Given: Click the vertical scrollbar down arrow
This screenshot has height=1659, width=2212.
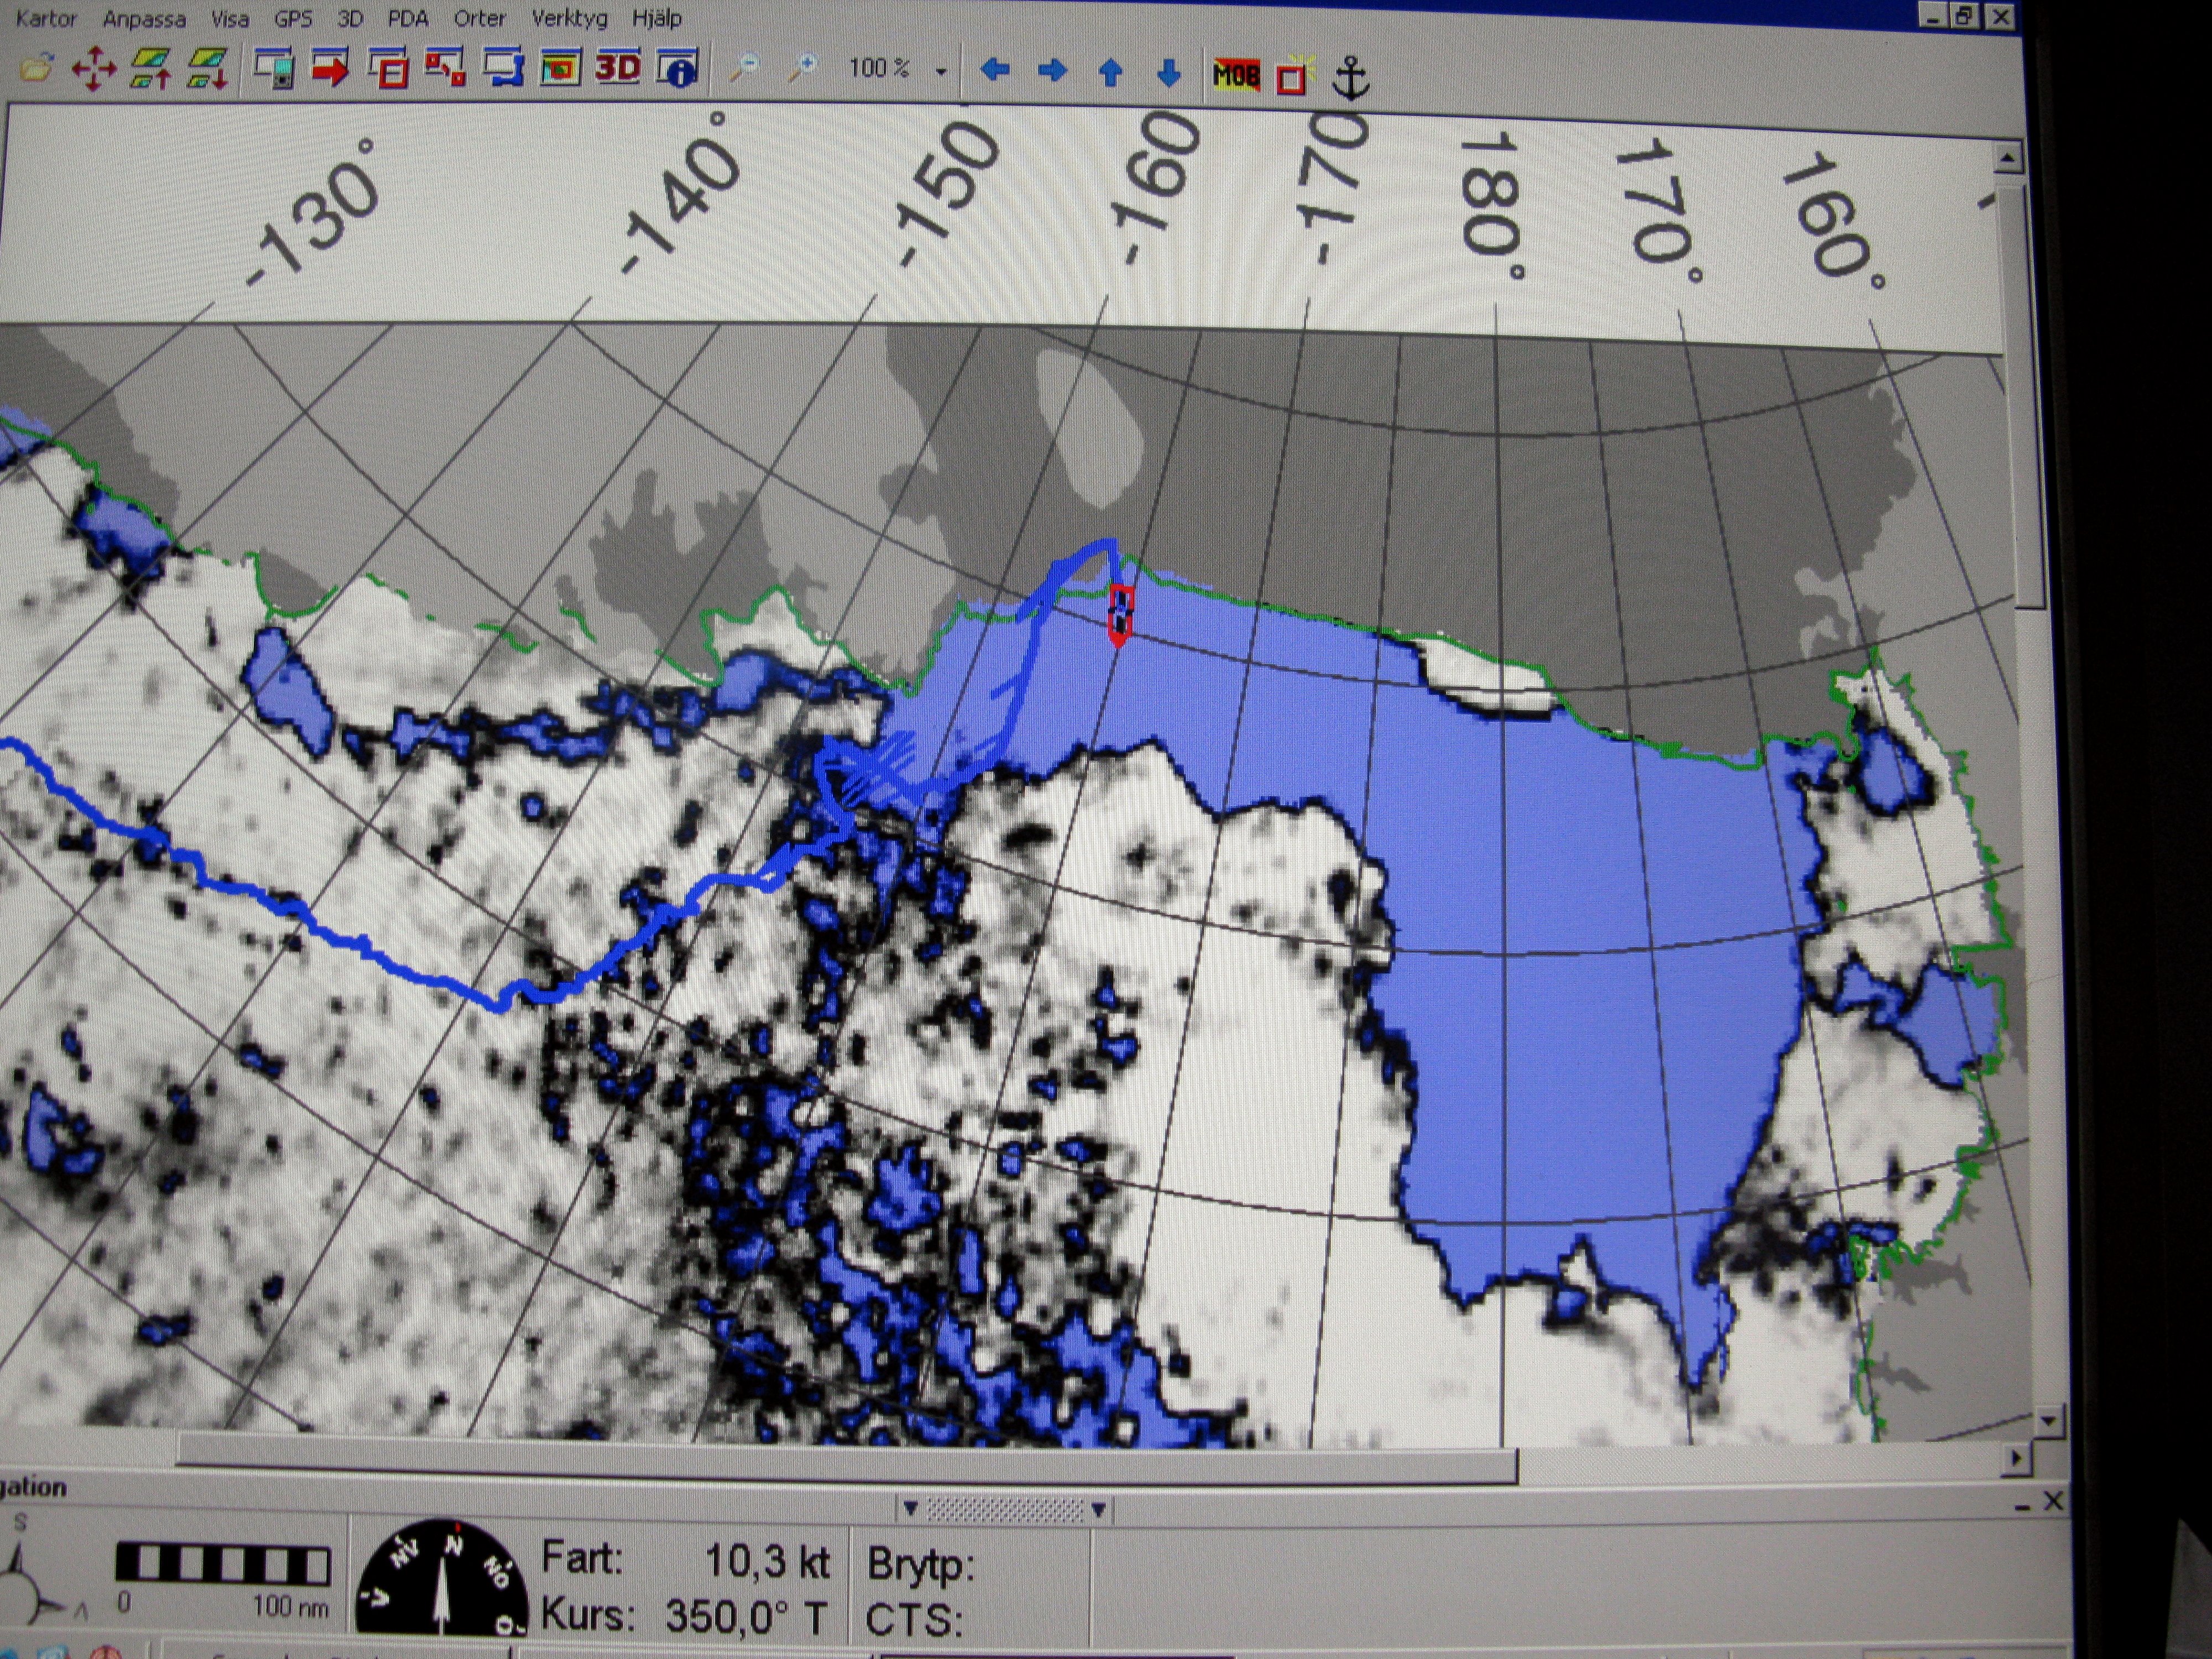Looking at the screenshot, I should point(2049,1420).
